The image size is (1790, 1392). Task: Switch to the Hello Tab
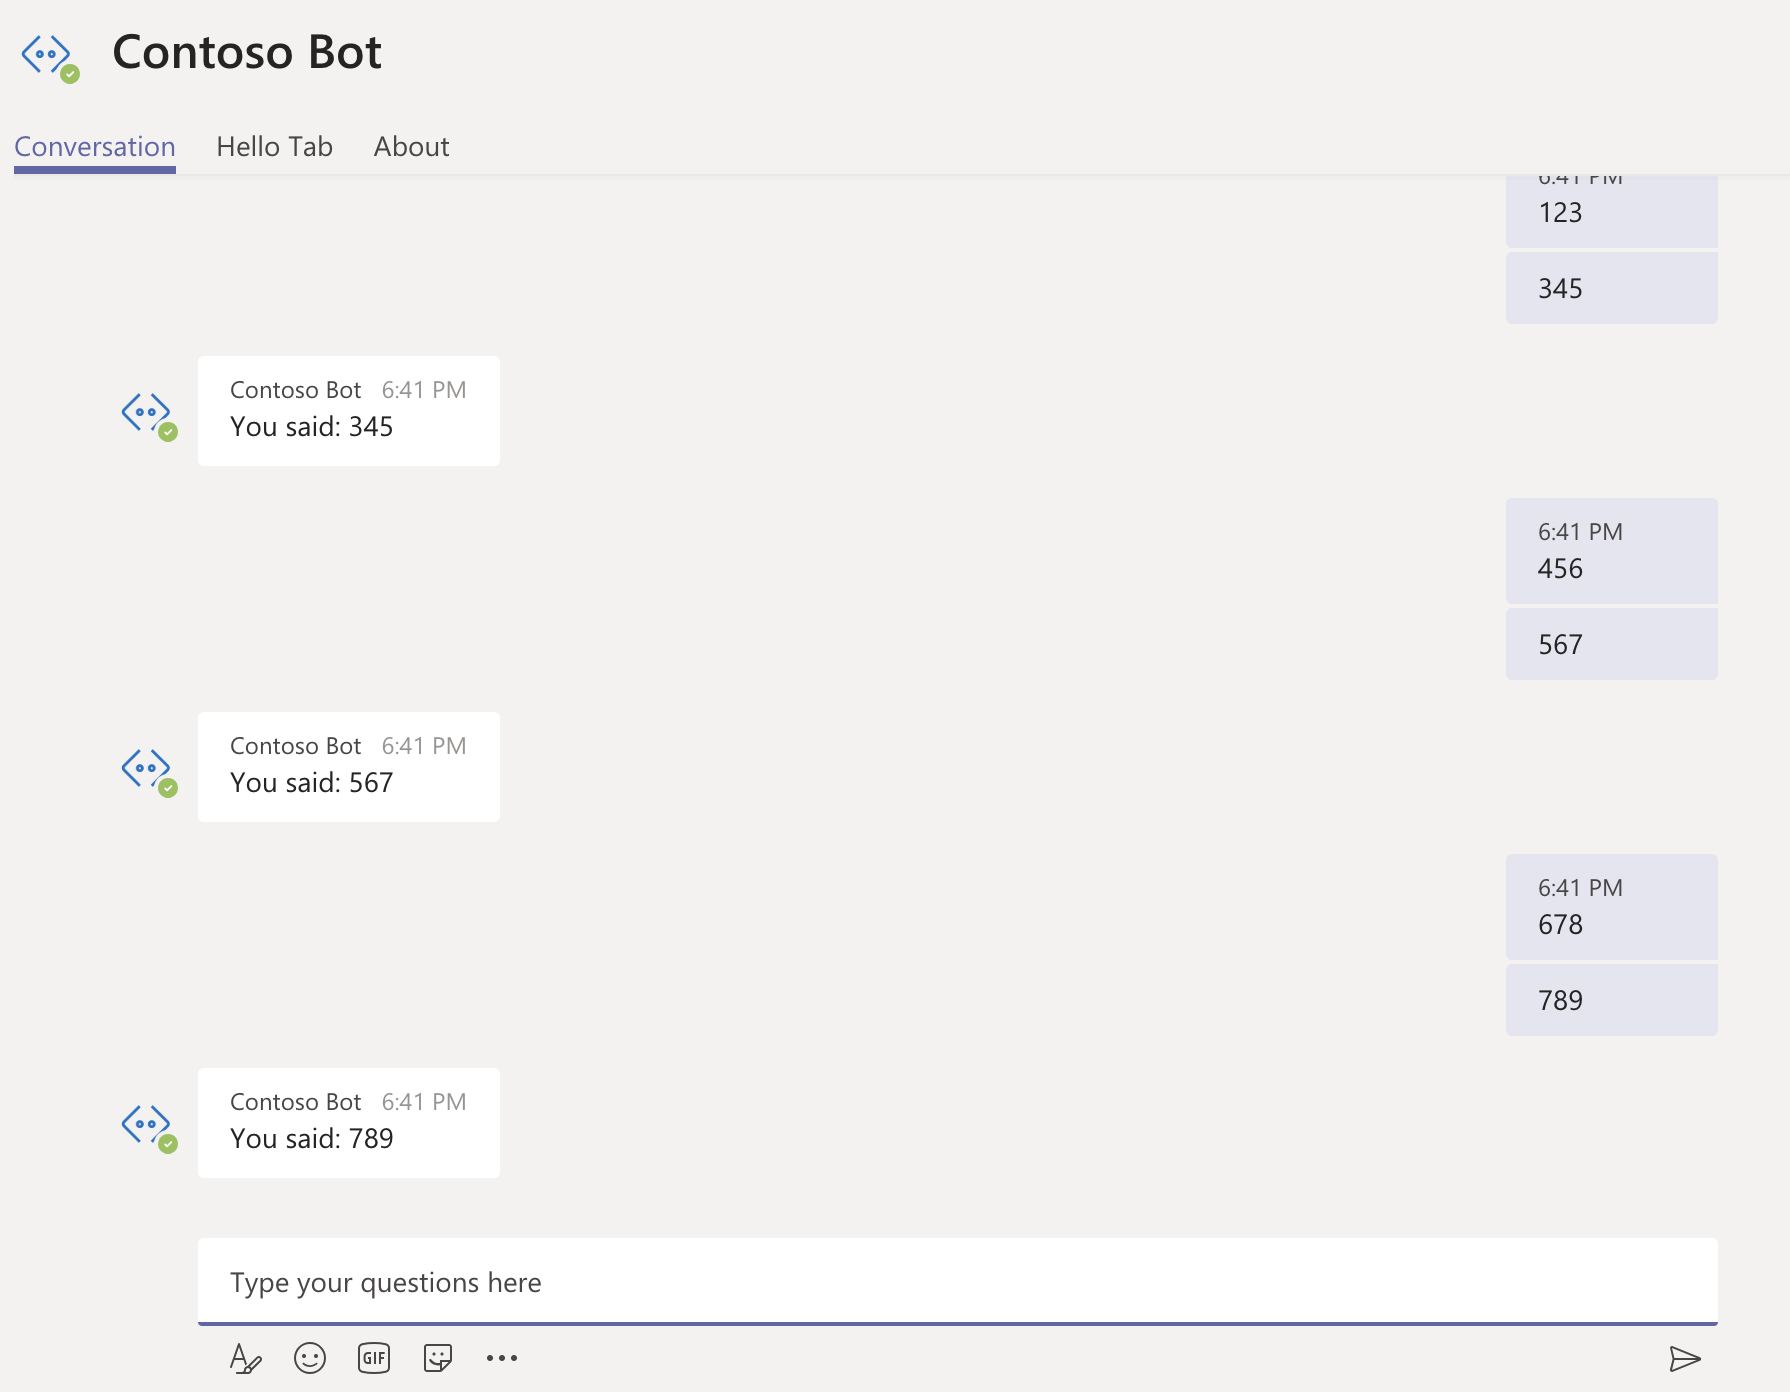click(275, 146)
